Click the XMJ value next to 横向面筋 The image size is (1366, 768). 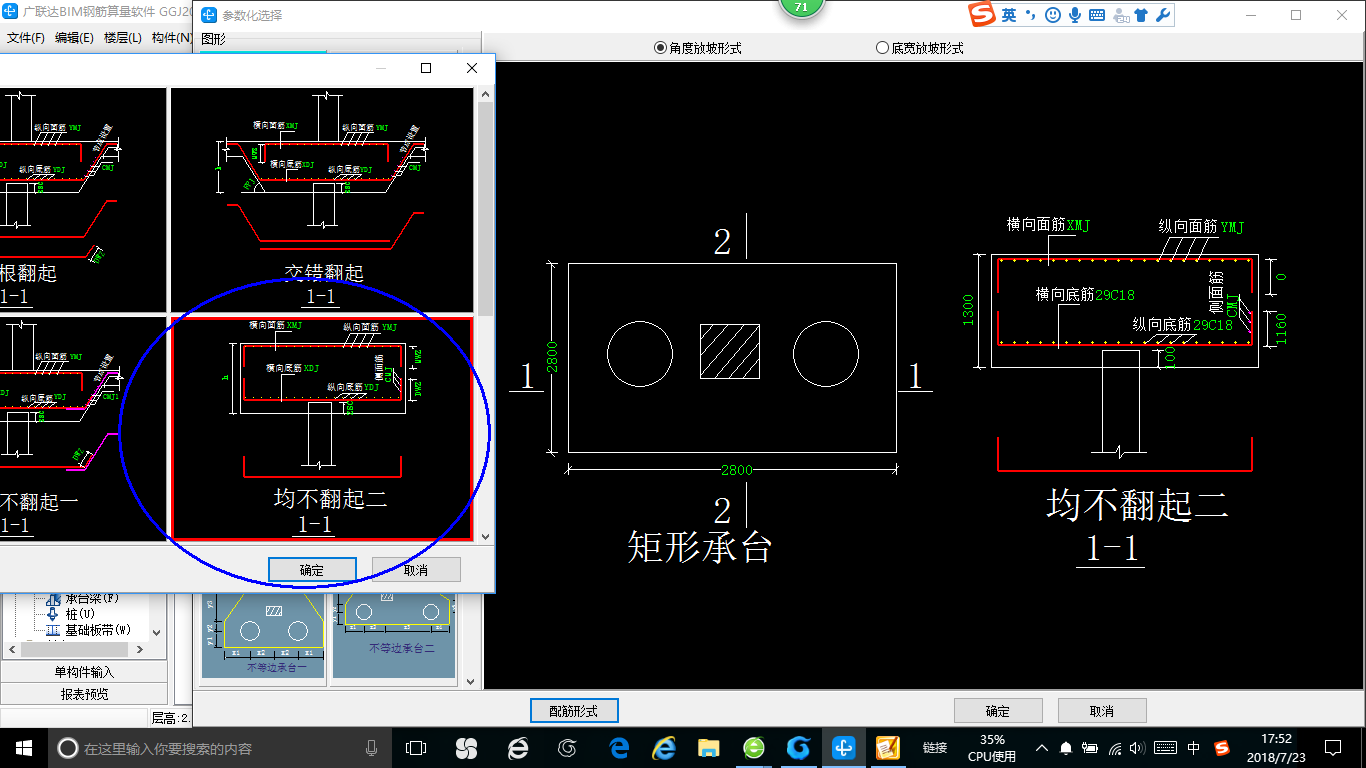click(x=1078, y=225)
